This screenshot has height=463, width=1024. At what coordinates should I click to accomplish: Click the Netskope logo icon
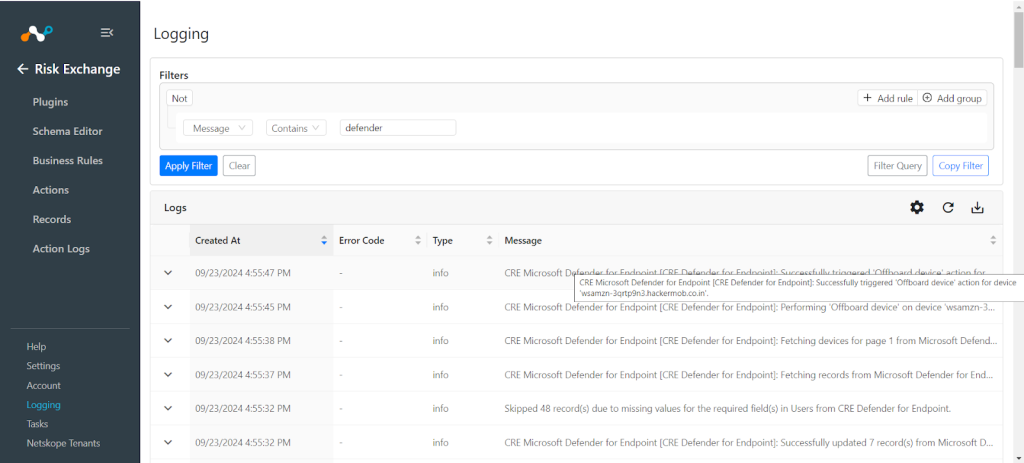point(36,33)
